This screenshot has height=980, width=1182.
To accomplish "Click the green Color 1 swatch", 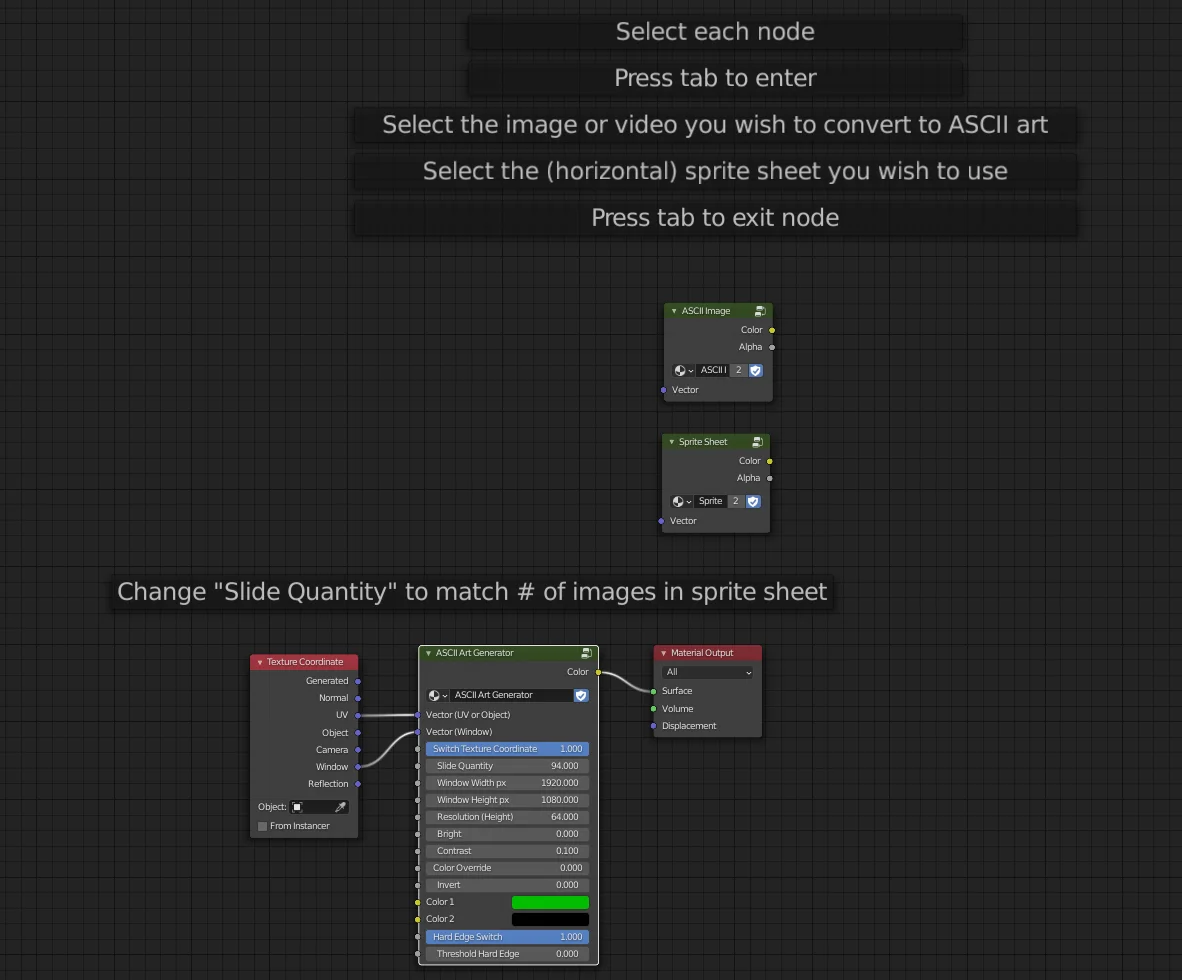I will coord(550,902).
